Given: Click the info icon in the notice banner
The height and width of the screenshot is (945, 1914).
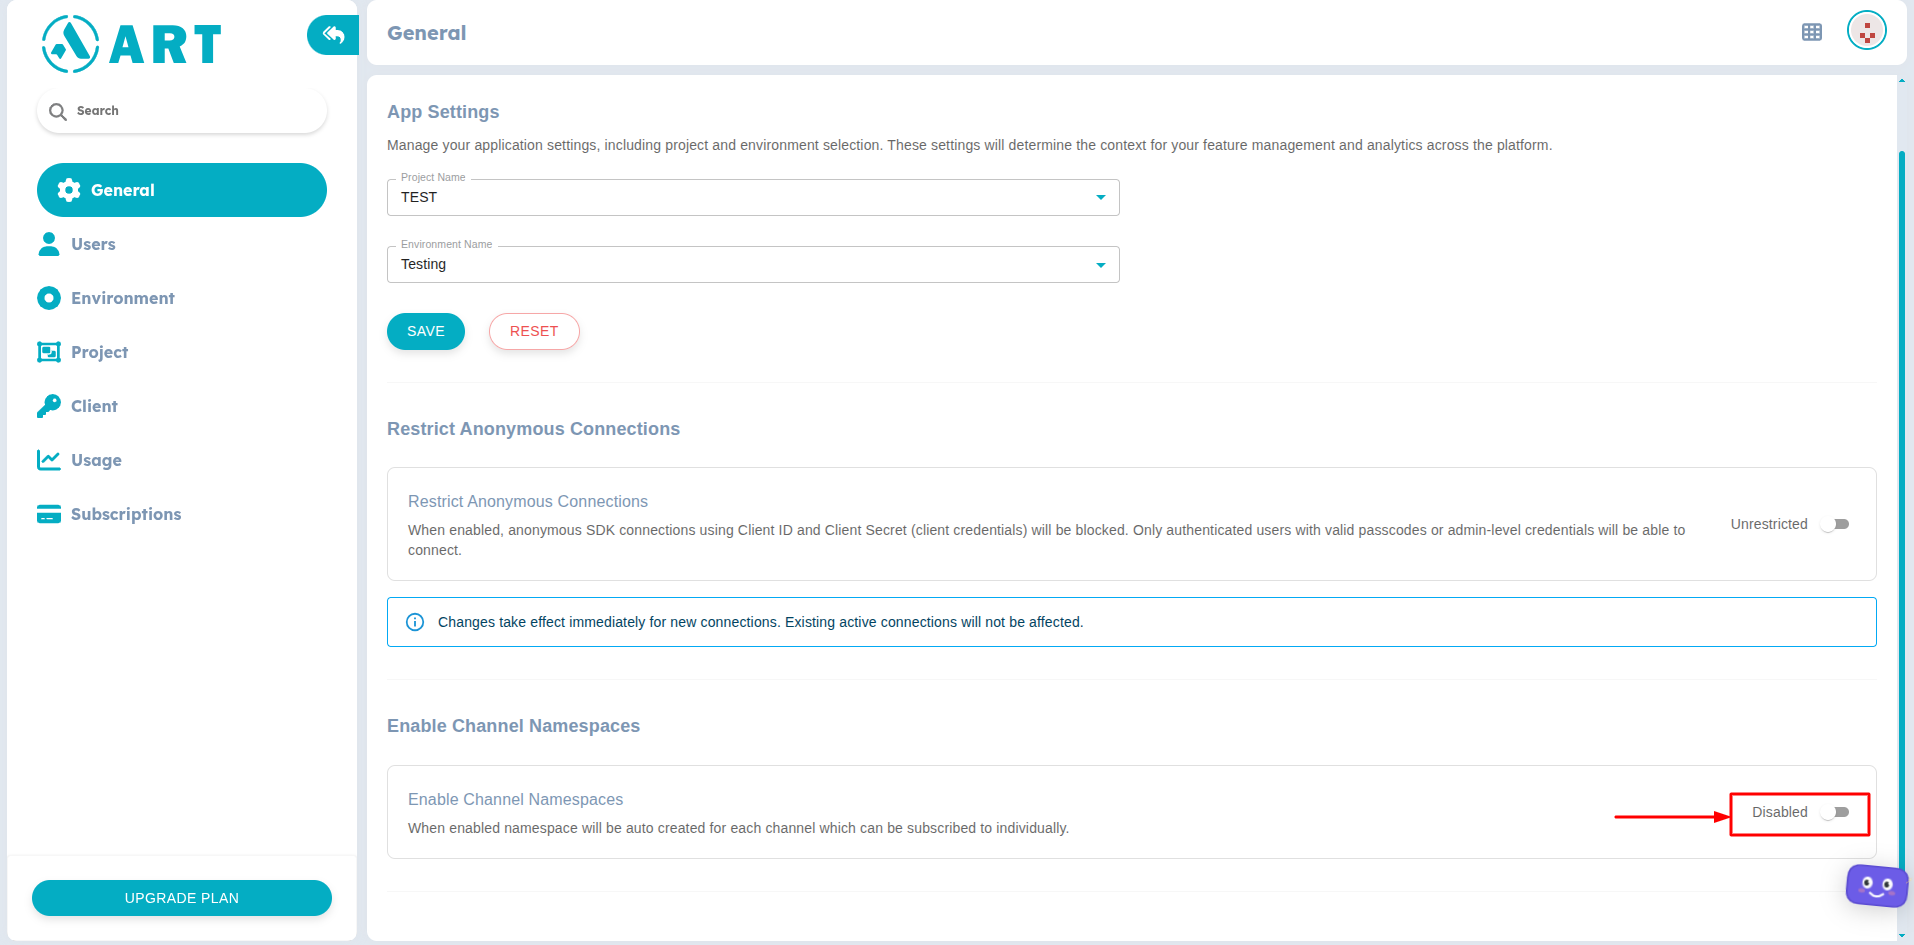Looking at the screenshot, I should click(415, 622).
